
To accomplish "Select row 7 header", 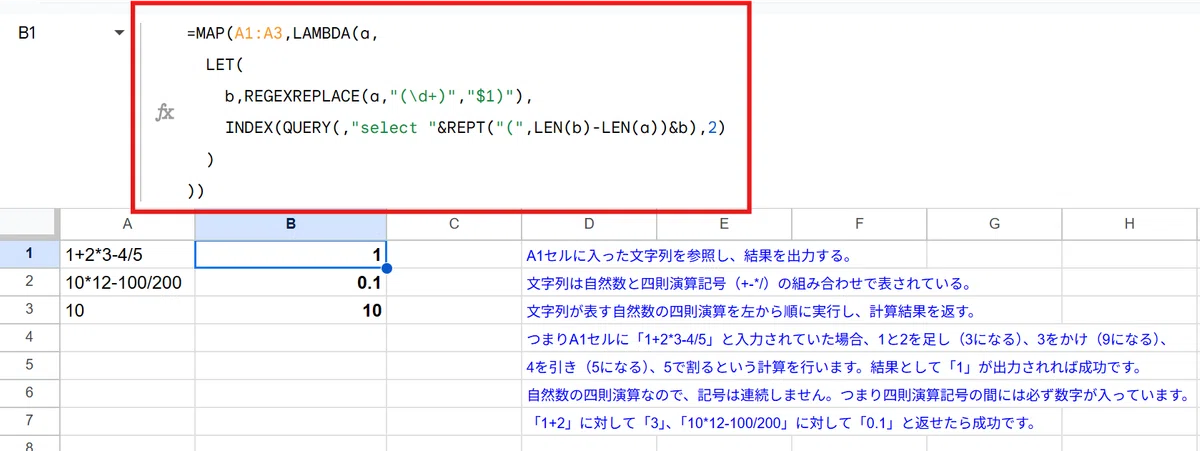I will 29,423.
